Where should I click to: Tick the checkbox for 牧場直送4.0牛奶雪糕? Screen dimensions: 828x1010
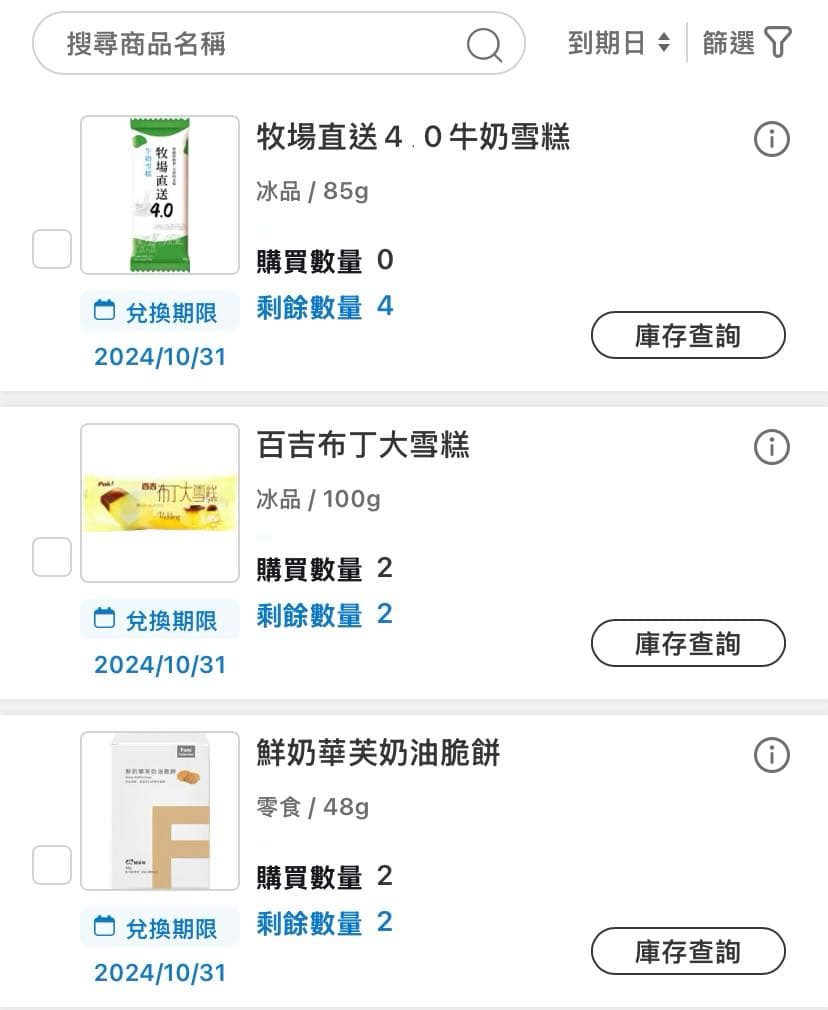tap(52, 249)
